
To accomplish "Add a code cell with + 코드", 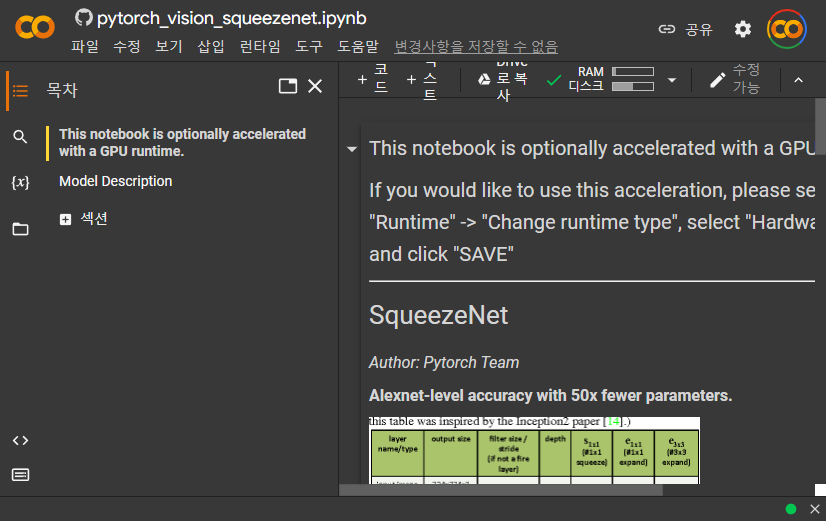I will tap(372, 80).
